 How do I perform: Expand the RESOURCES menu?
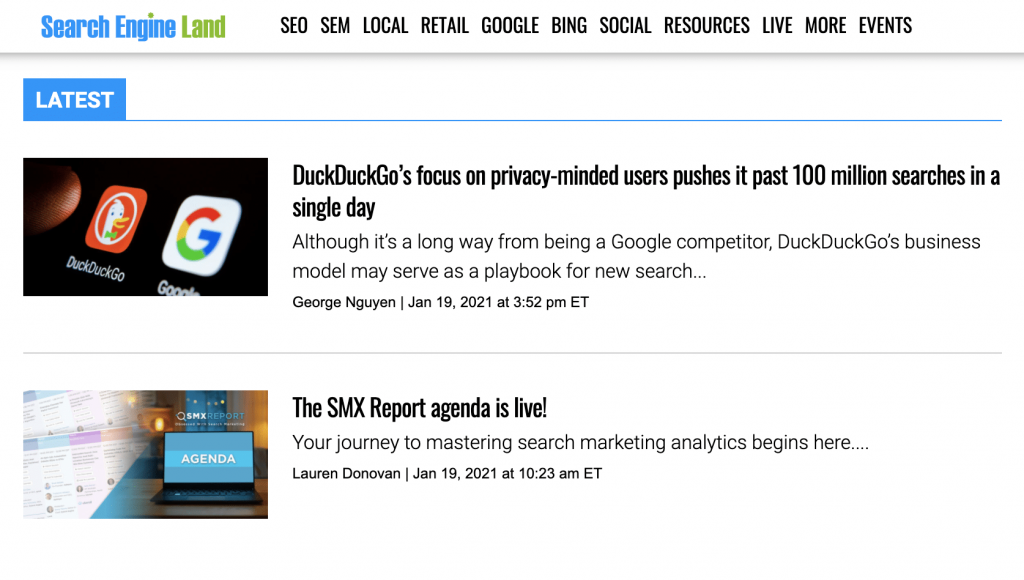[x=706, y=26]
